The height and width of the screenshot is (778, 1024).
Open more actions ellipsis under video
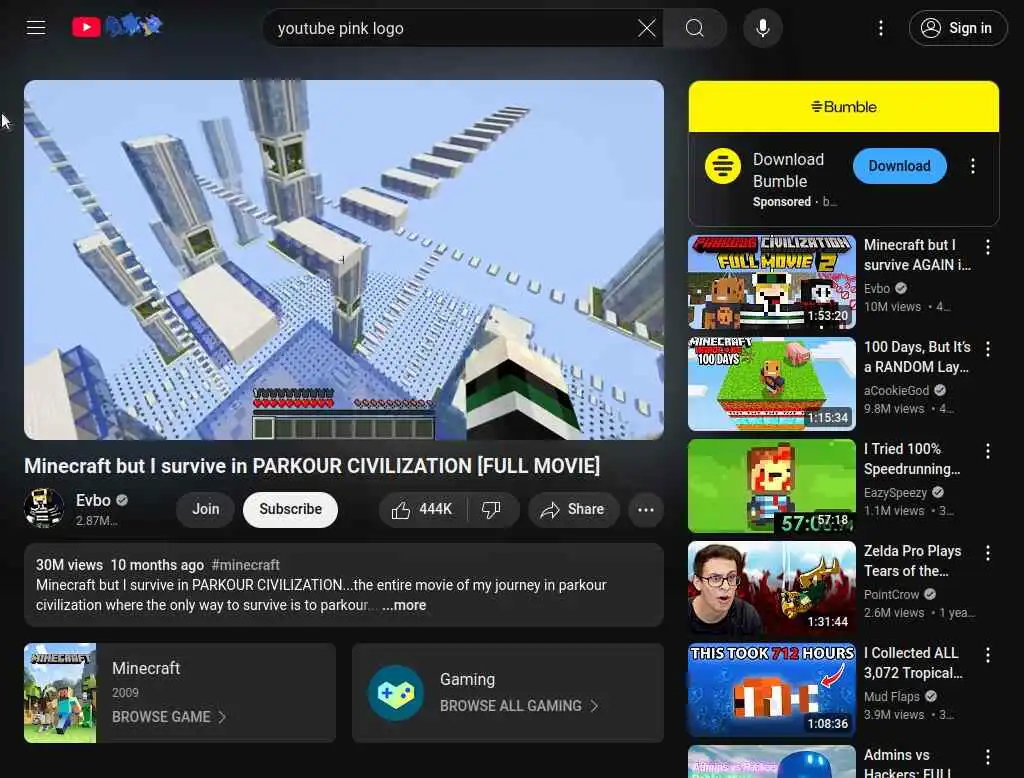646,510
